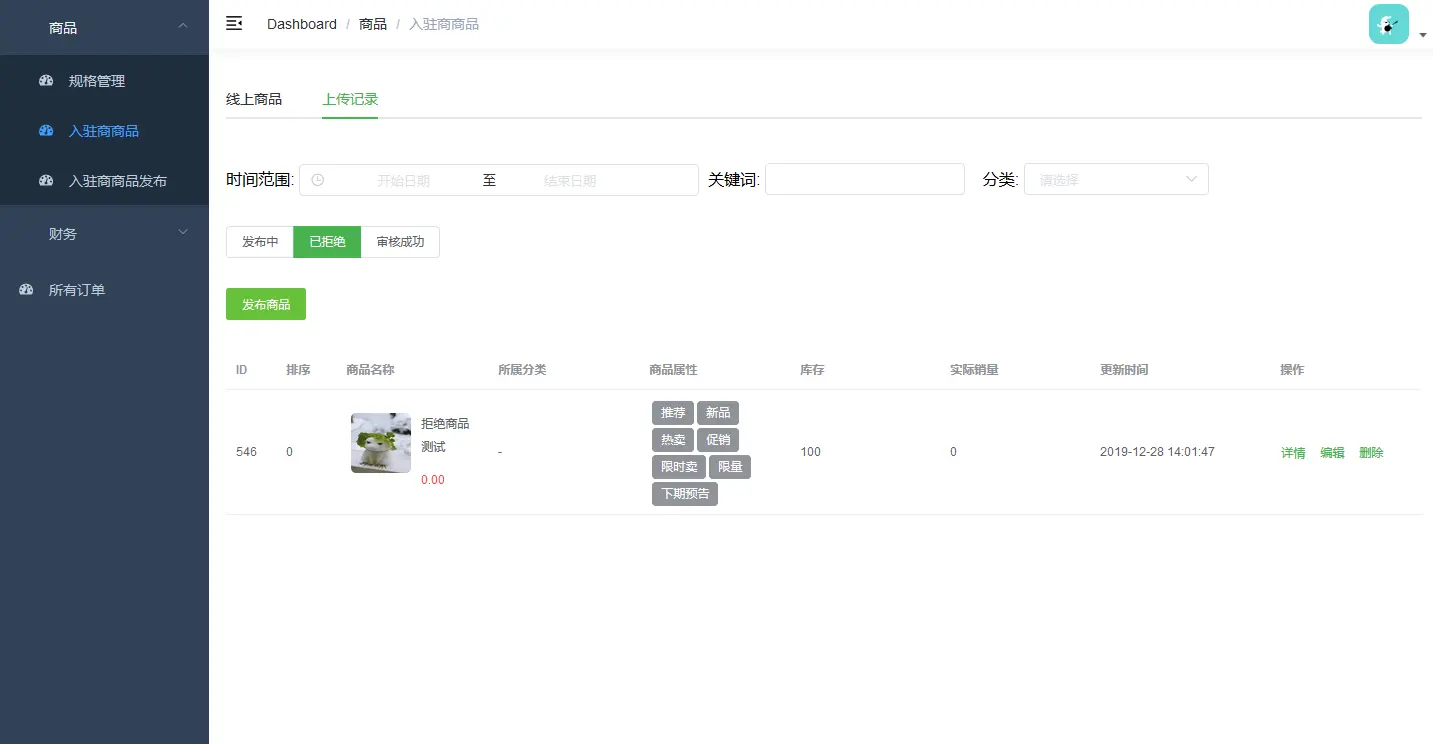Image resolution: width=1433 pixels, height=744 pixels.
Task: Click the 排序 column header
Action: [298, 370]
